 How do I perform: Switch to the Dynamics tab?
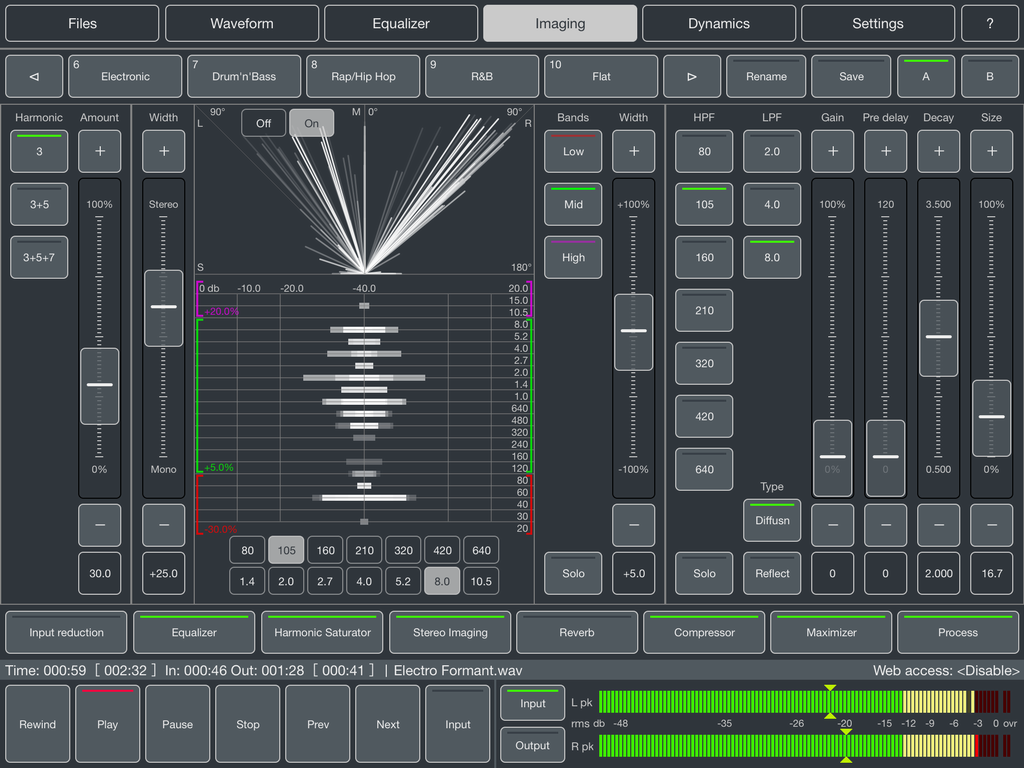[719, 24]
